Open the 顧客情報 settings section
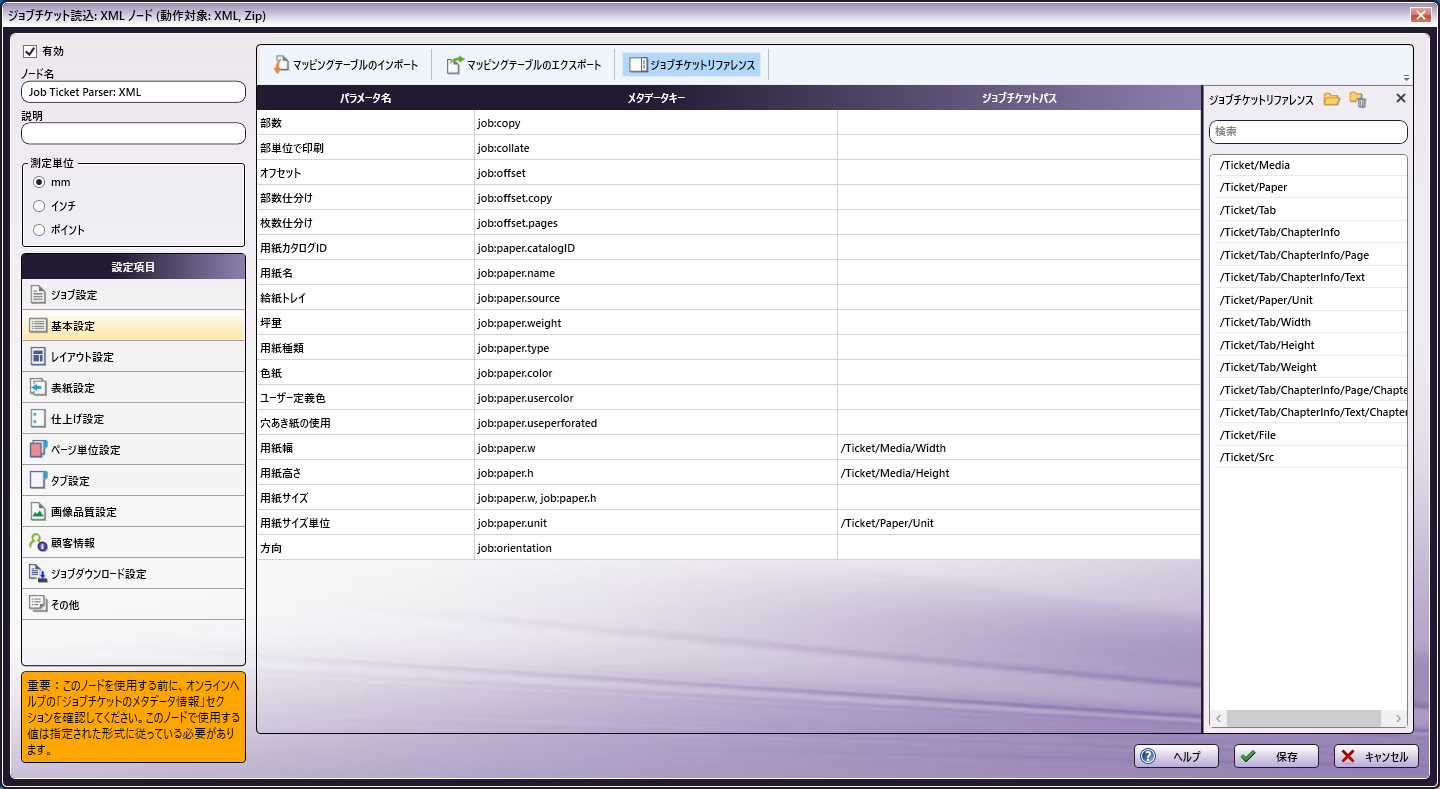 click(133, 543)
